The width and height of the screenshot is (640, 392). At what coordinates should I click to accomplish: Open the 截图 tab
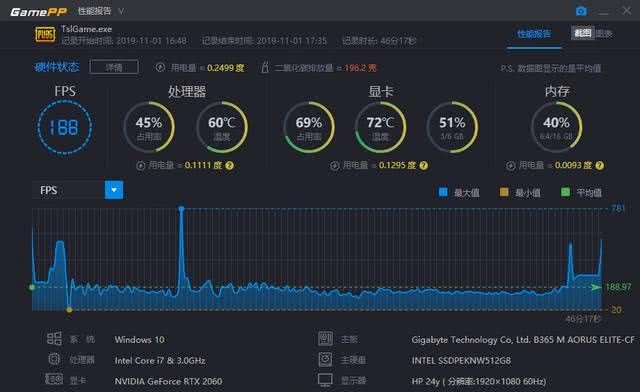[x=582, y=33]
